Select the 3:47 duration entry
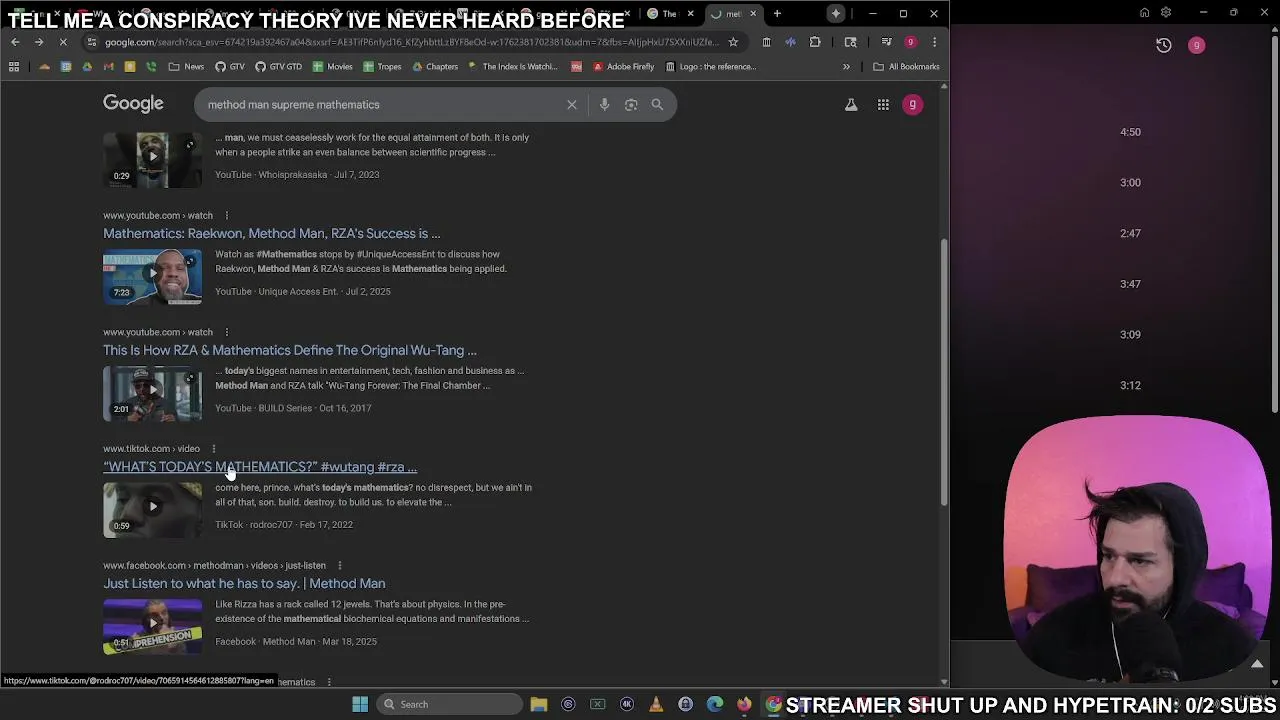 [x=1130, y=284]
